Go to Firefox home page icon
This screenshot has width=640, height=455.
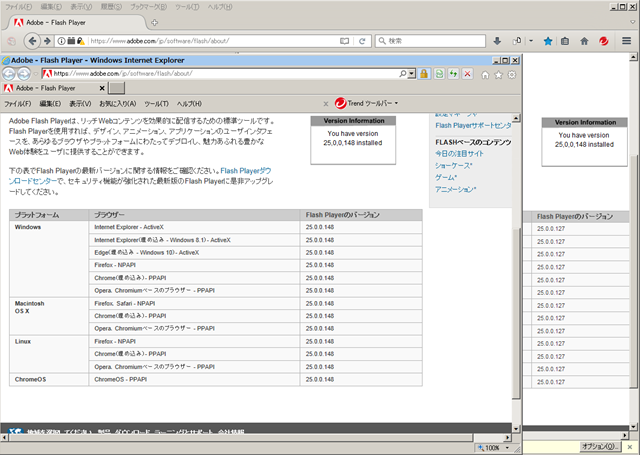coord(584,41)
